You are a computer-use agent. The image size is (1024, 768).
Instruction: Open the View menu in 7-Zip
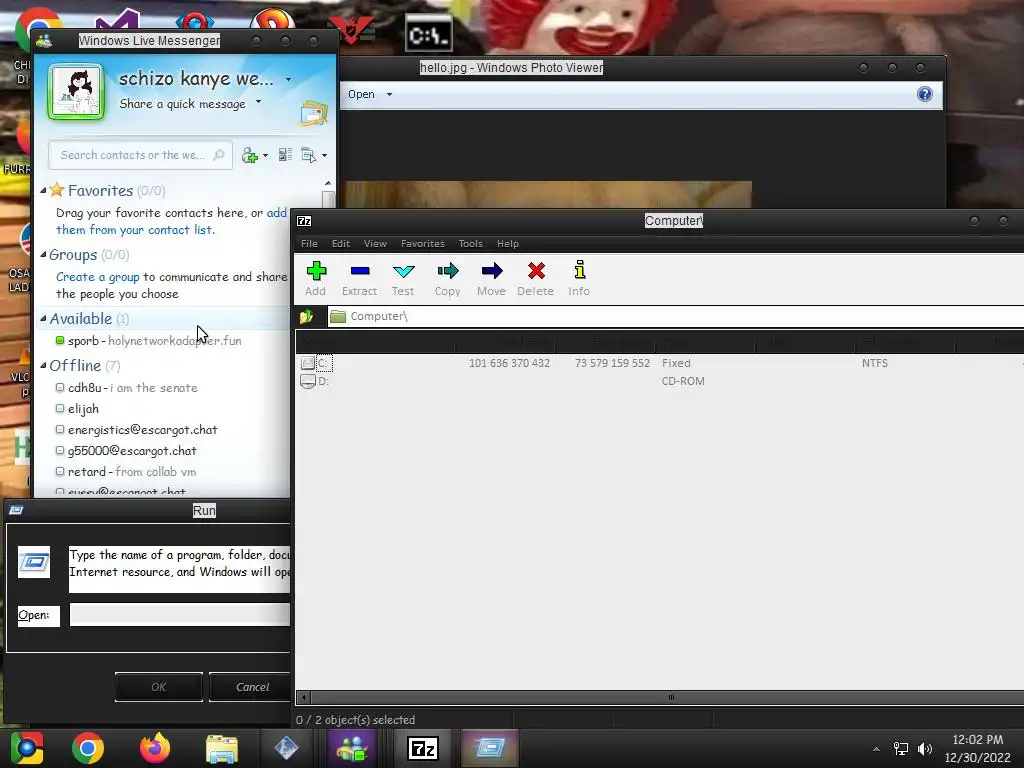coord(376,244)
